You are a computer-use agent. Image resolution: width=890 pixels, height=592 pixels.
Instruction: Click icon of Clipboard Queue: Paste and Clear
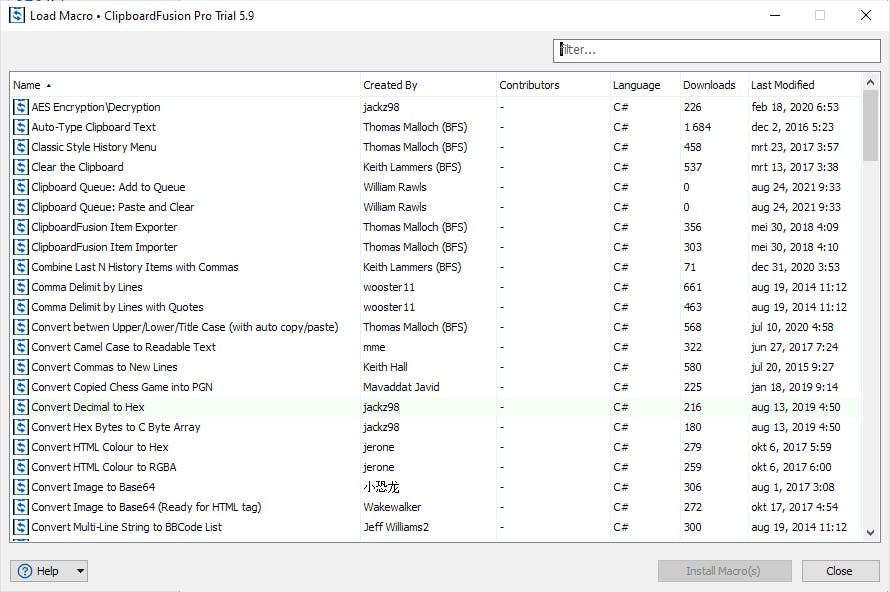coord(21,207)
